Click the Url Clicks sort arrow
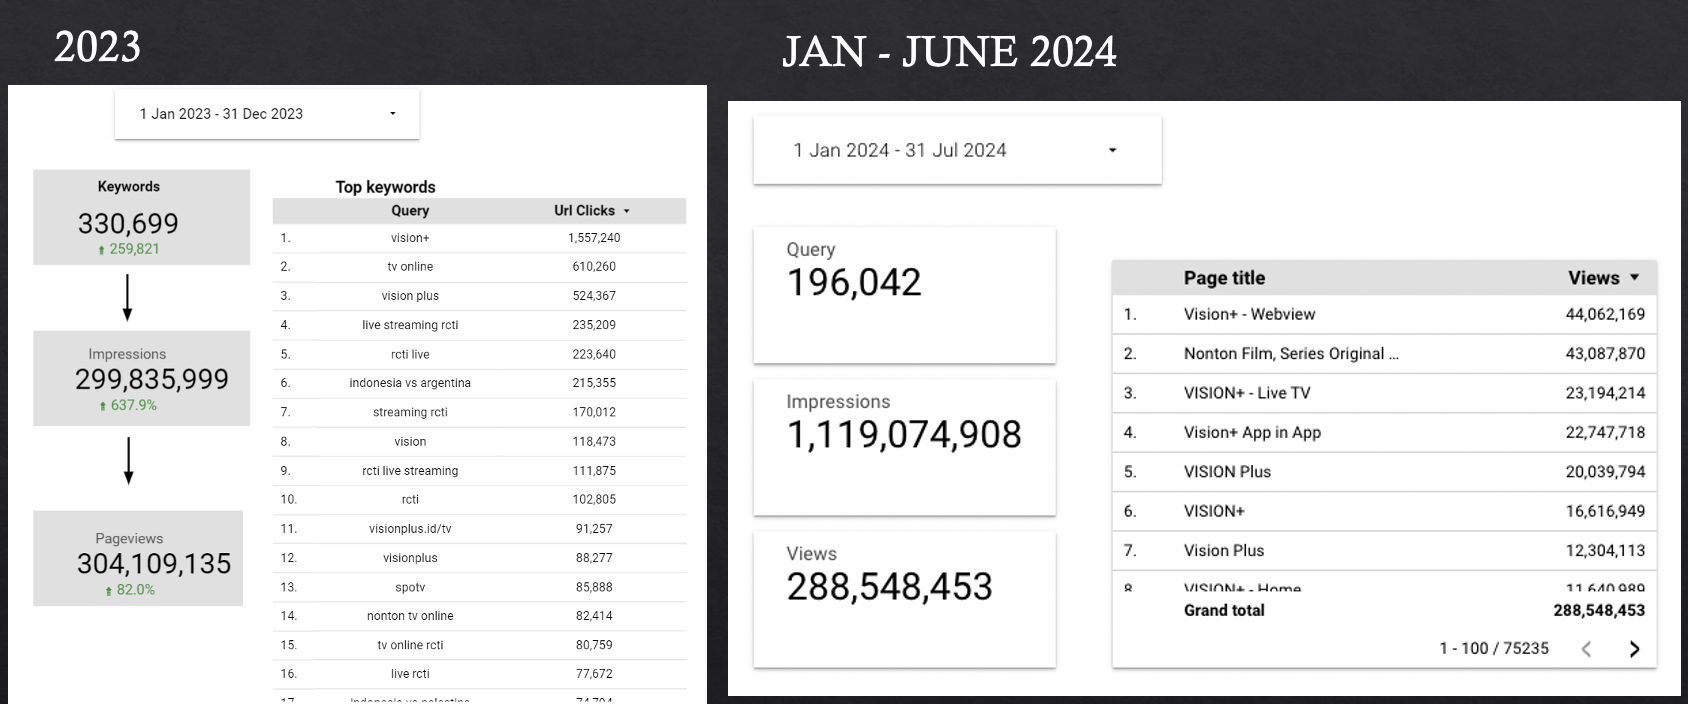This screenshot has height=704, width=1688. click(x=627, y=211)
